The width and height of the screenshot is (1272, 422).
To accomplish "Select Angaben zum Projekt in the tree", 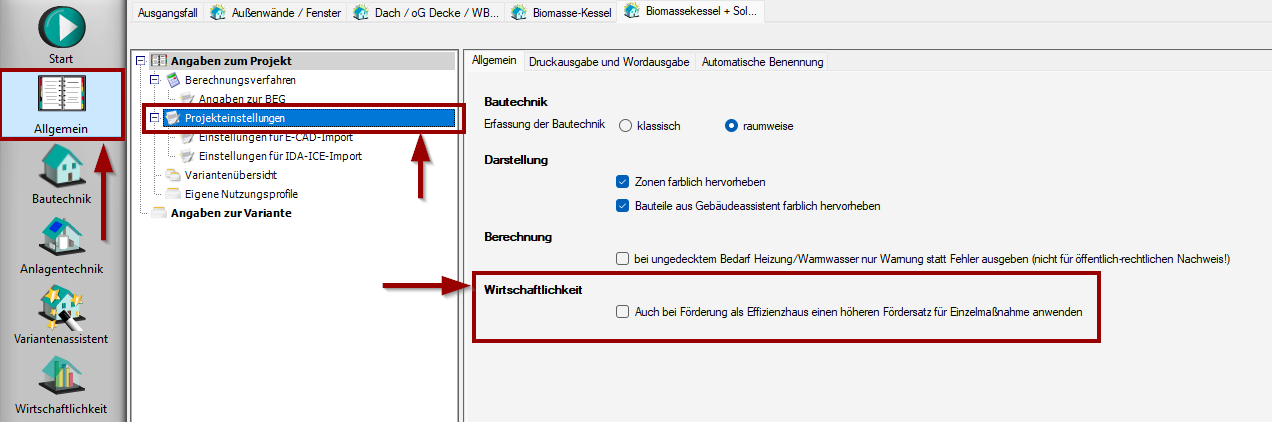I will pos(231,62).
